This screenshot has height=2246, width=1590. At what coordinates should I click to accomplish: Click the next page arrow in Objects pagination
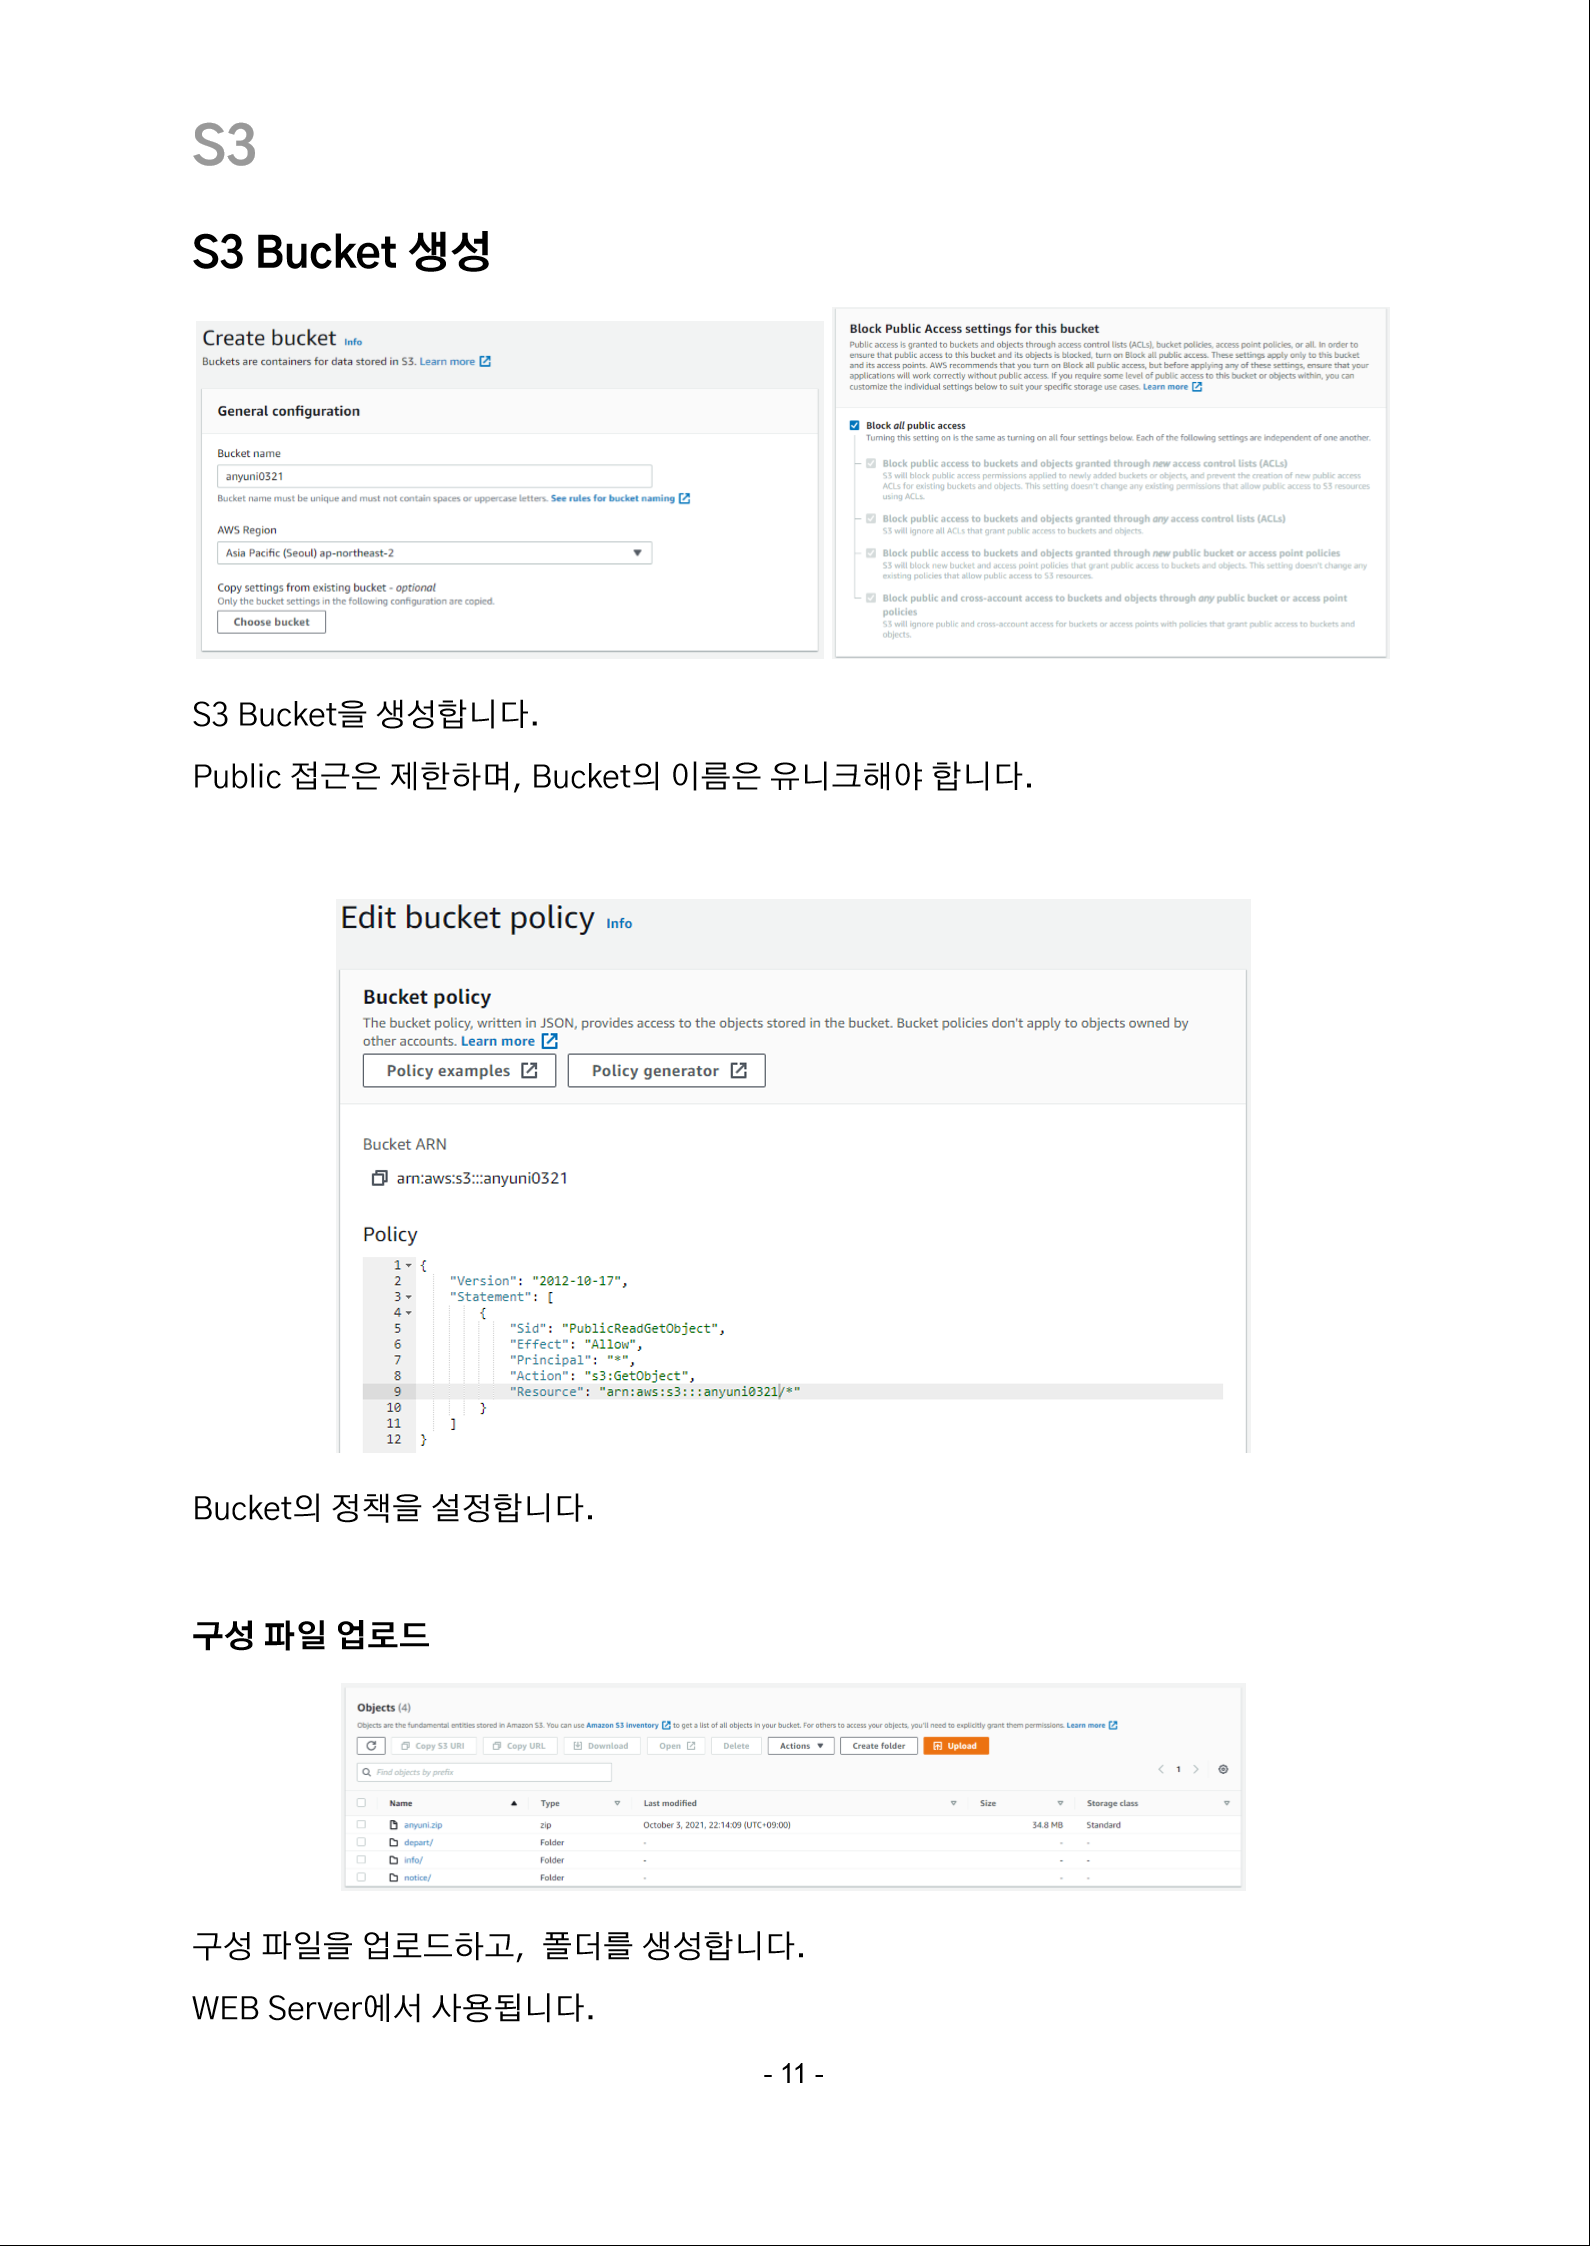1196,1769
